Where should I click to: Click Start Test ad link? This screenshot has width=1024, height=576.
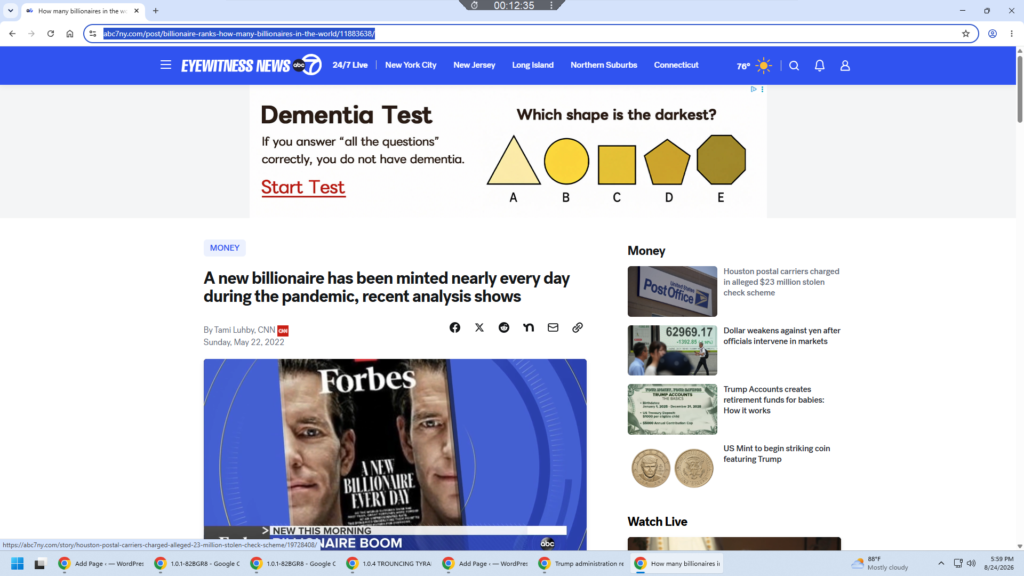point(303,187)
